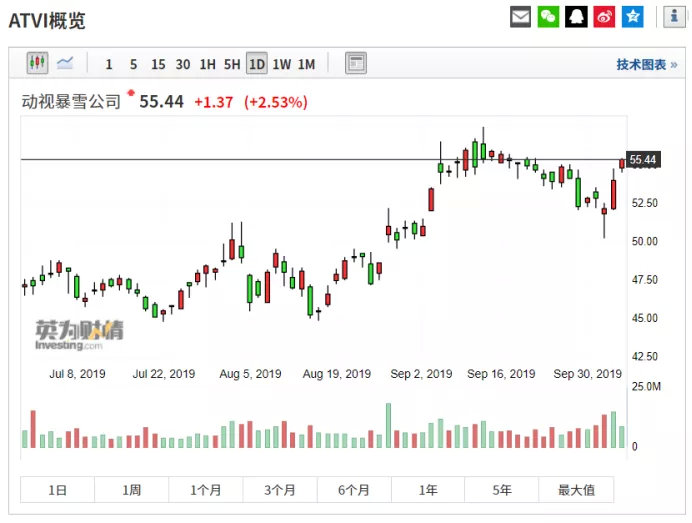Share to Qzone with star icon
The image size is (692, 523).
click(x=632, y=17)
